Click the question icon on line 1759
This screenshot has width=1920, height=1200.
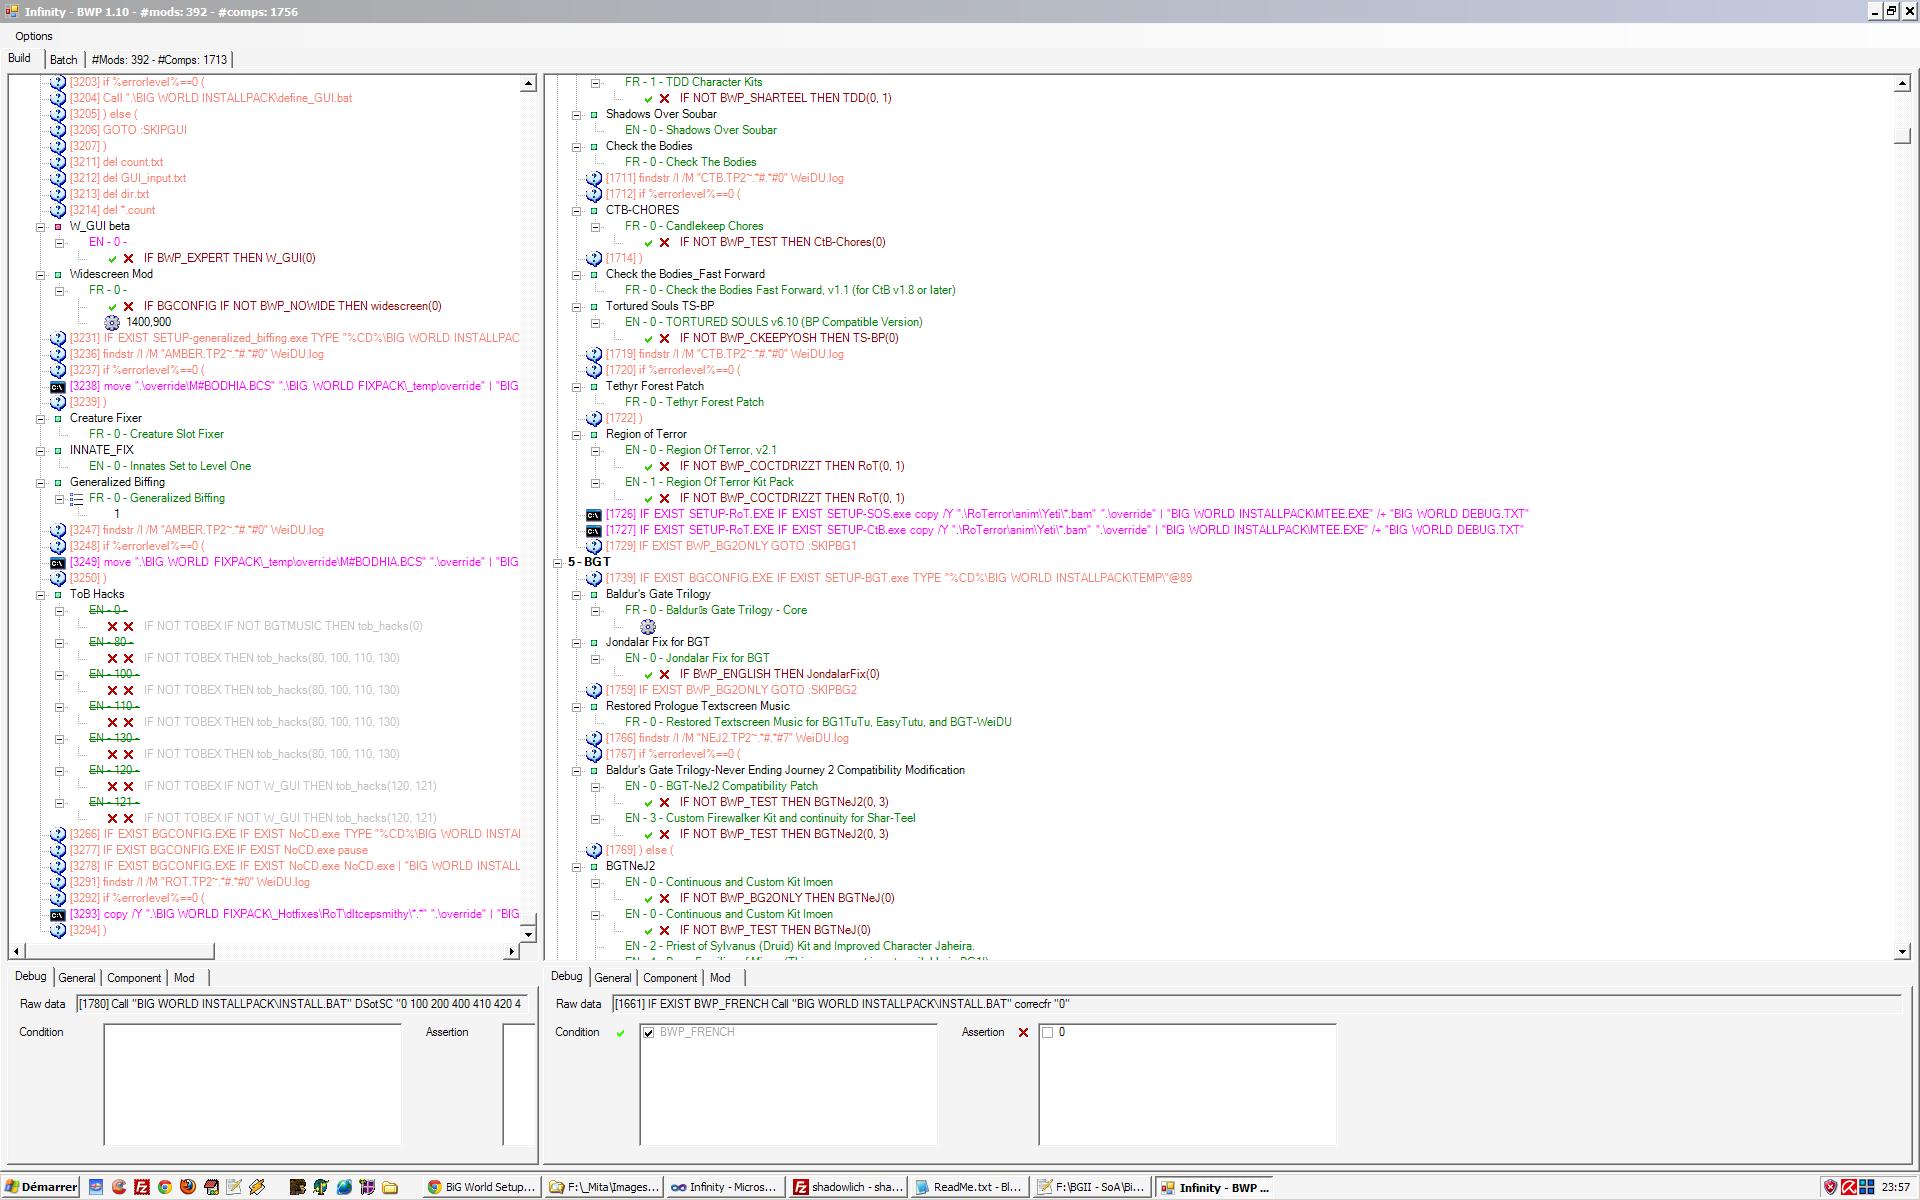(x=594, y=690)
